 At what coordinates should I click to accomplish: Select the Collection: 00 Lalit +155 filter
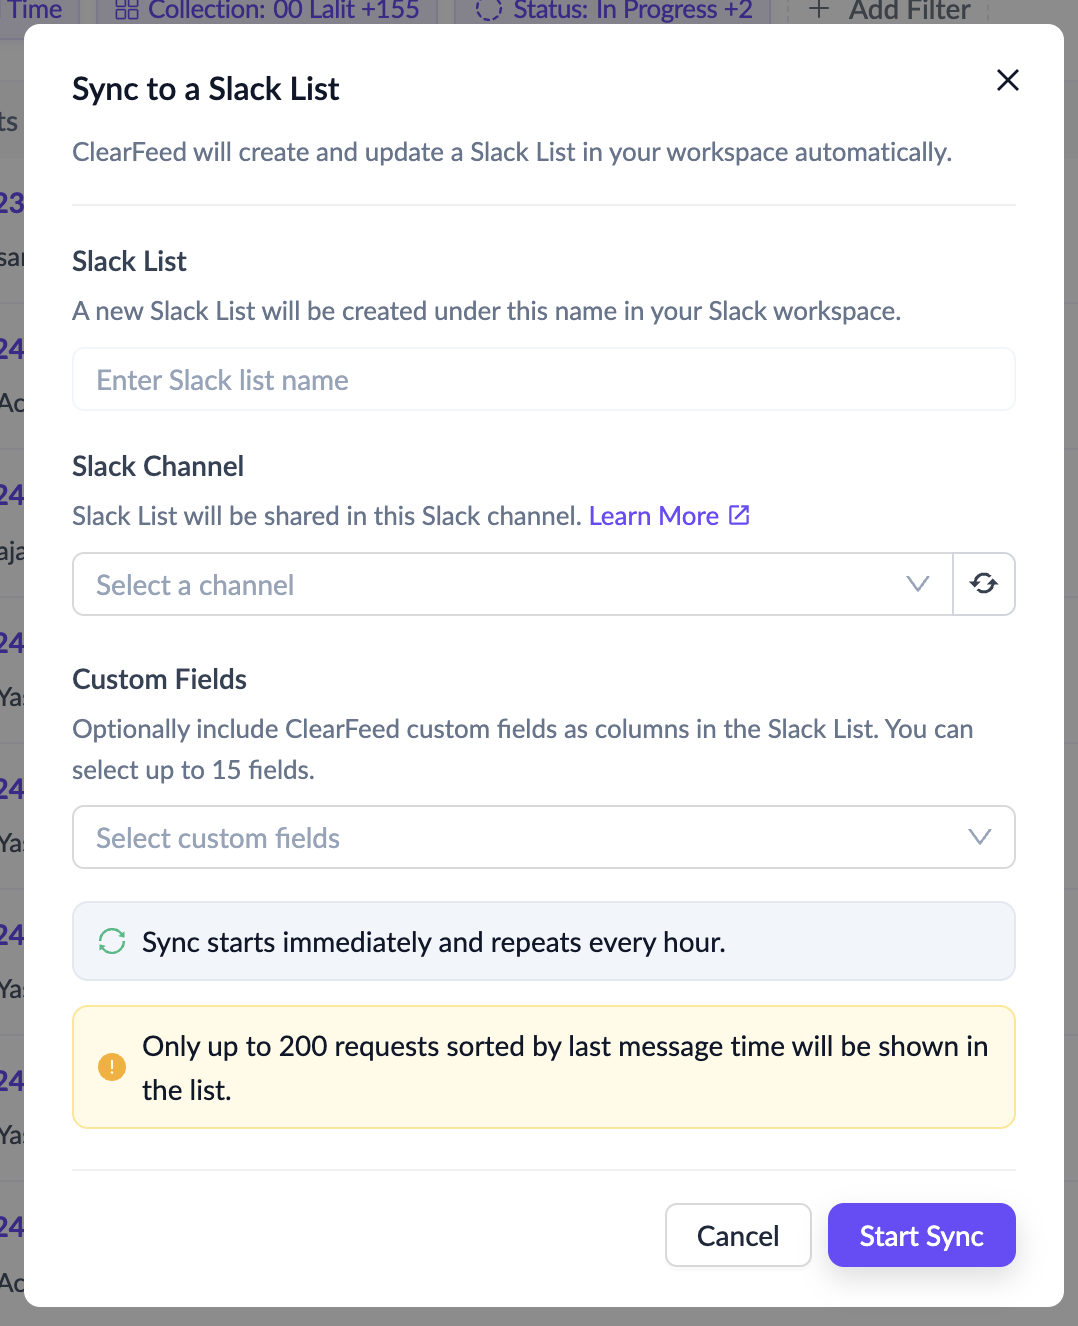(x=283, y=10)
